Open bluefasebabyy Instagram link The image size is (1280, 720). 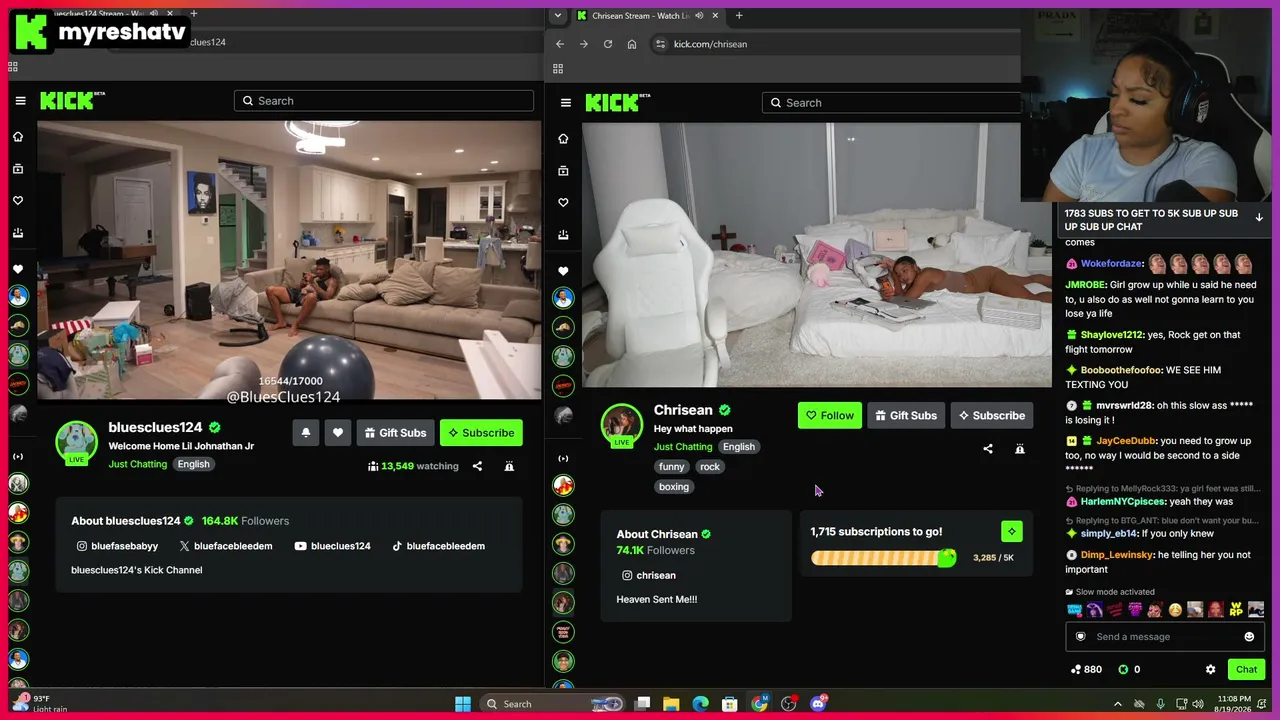tap(117, 546)
